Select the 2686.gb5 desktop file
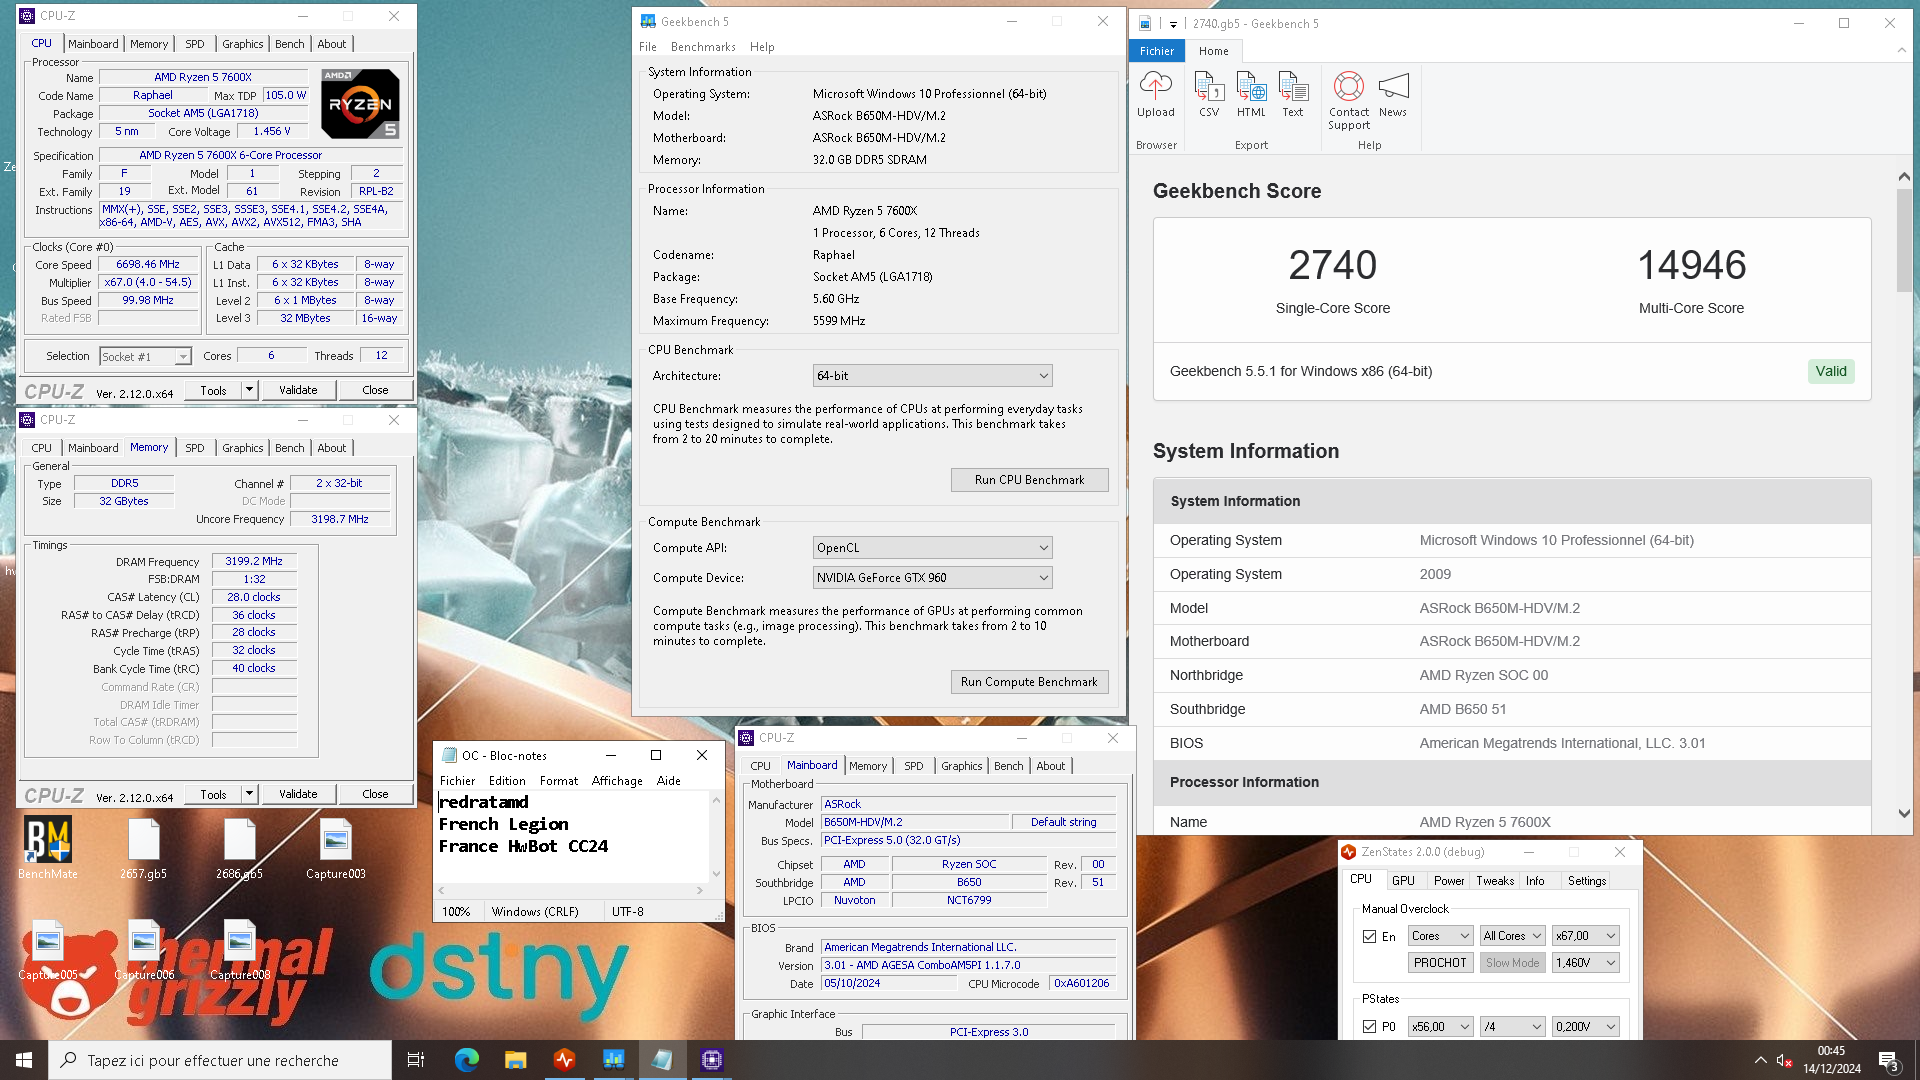The image size is (1920, 1080). pos(240,848)
